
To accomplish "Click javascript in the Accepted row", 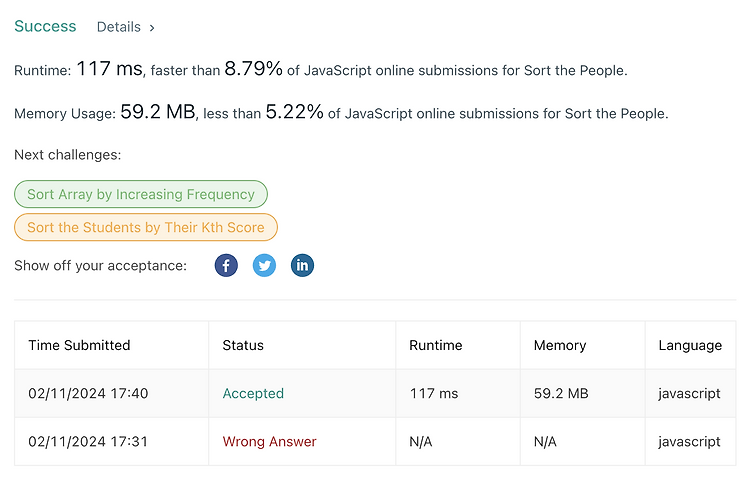I will coord(689,393).
